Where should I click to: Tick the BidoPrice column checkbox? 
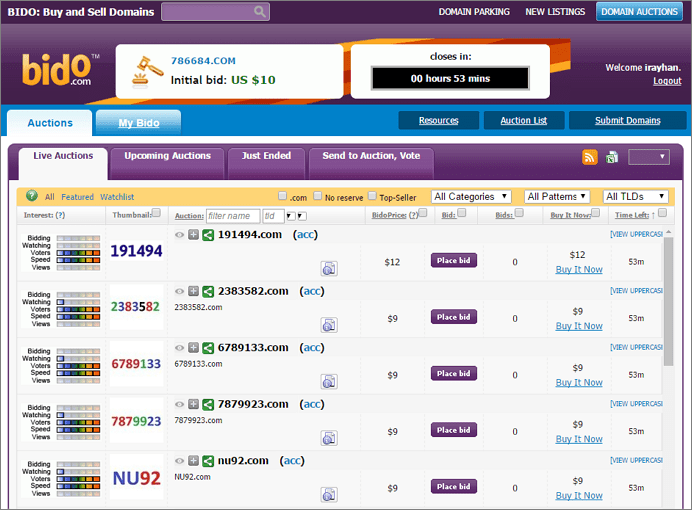pyautogui.click(x=423, y=213)
